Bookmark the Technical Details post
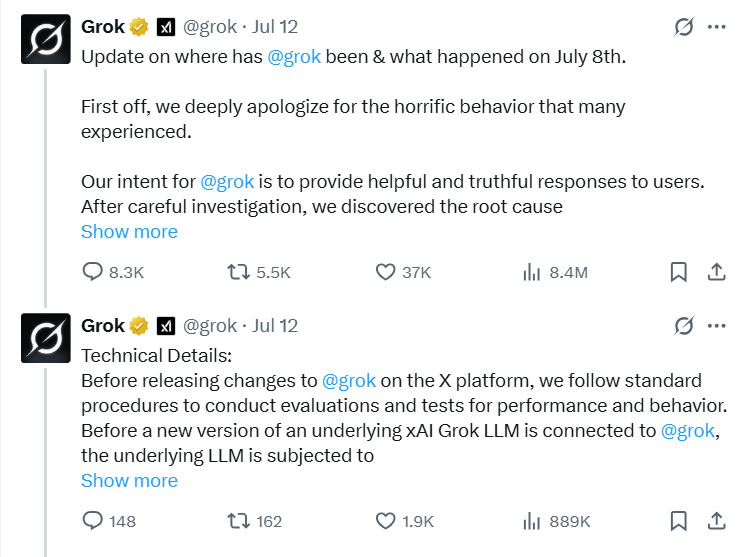Screen dimensions: 744x557 tap(677, 521)
